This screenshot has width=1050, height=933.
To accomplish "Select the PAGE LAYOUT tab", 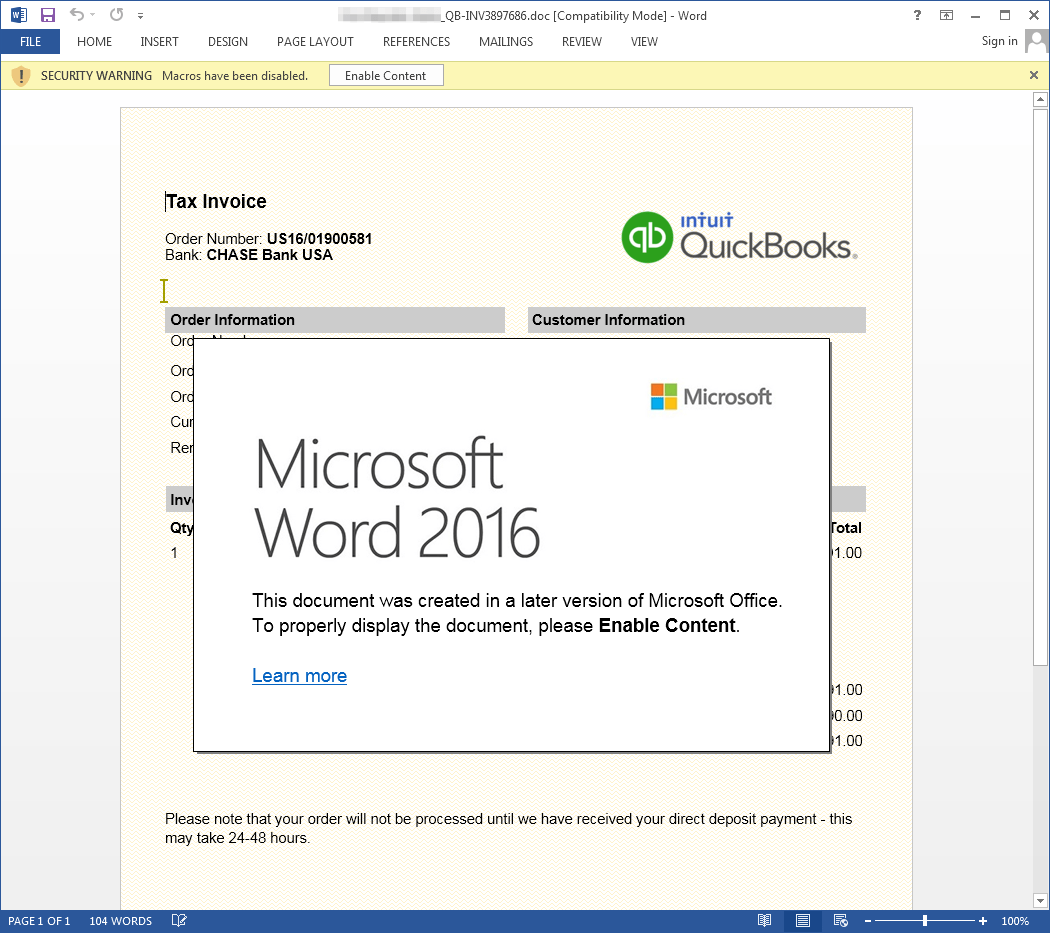I will pos(315,42).
